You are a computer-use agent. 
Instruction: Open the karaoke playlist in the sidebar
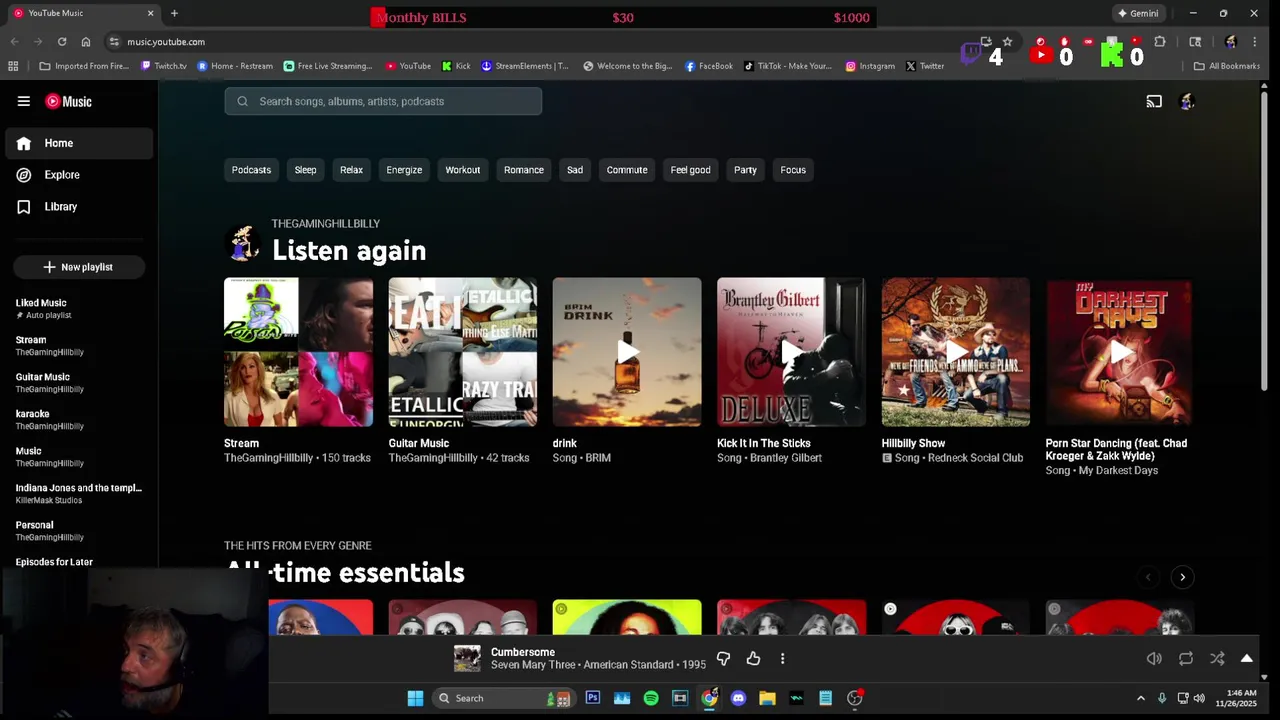coord(78,419)
